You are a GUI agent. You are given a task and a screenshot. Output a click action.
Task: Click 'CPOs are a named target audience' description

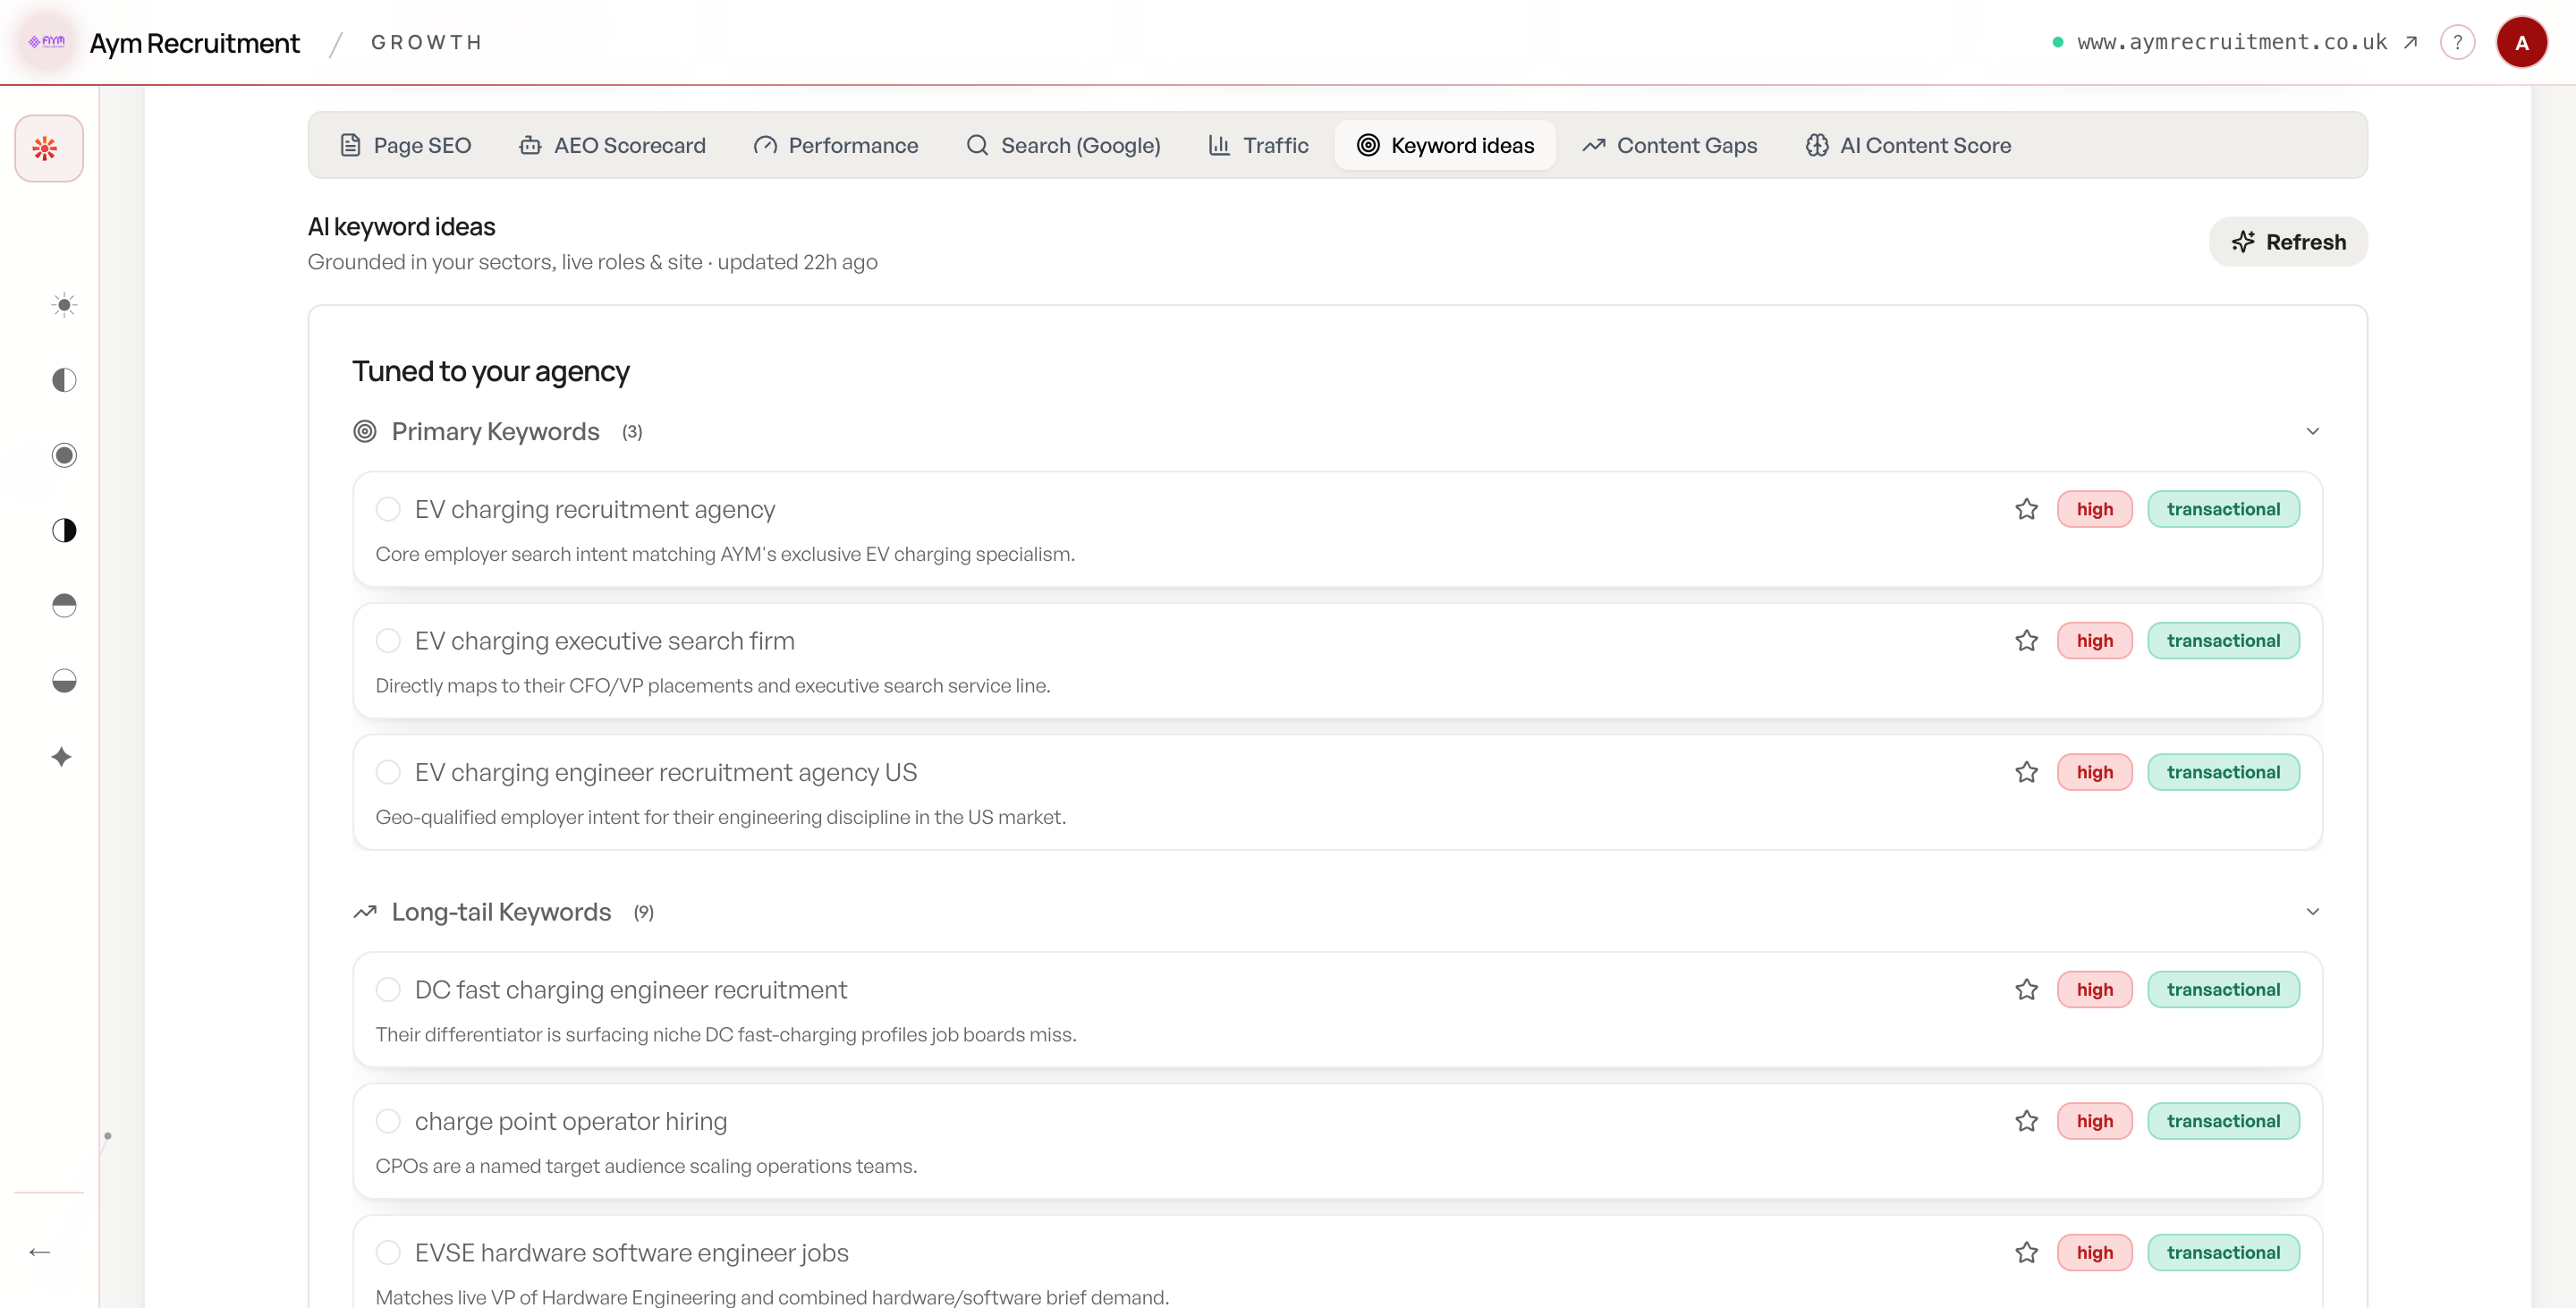pyautogui.click(x=646, y=1166)
